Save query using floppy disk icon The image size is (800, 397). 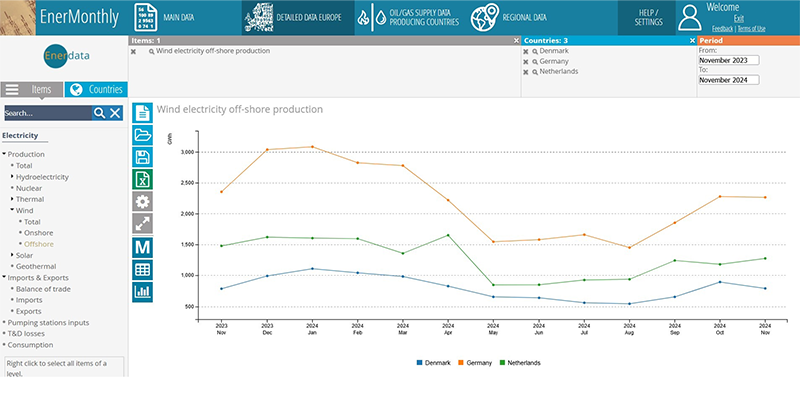click(142, 157)
